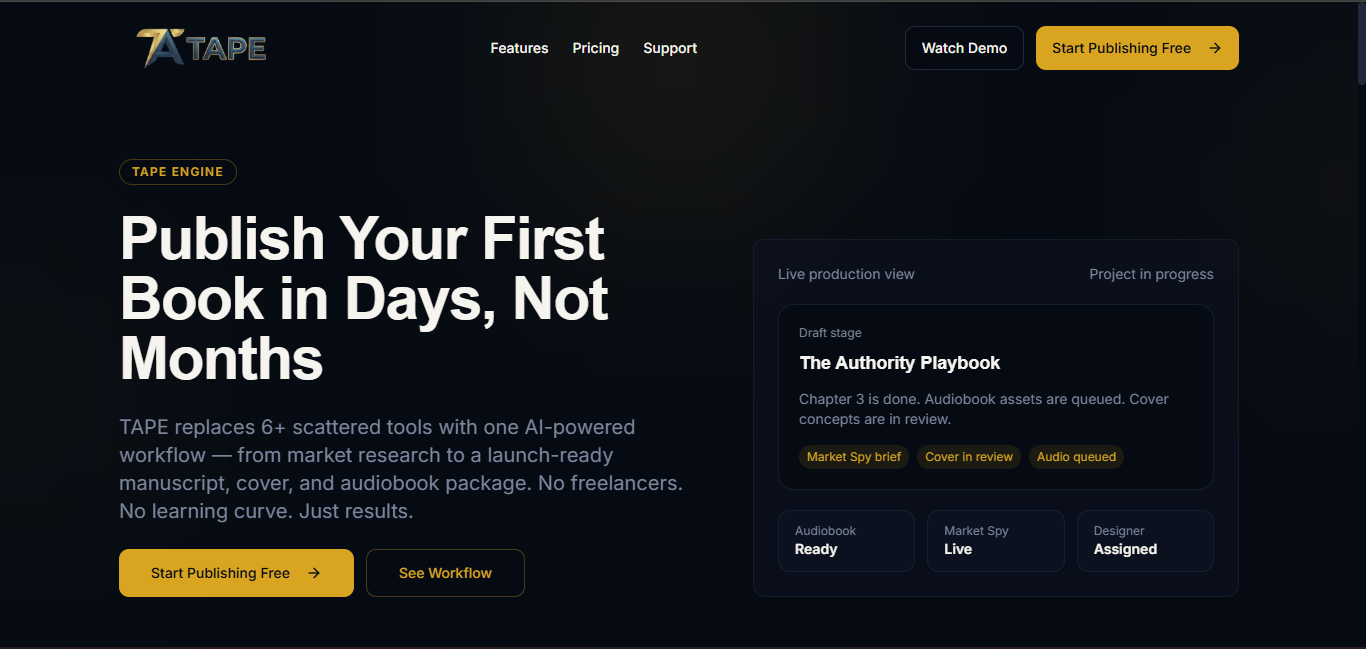Go to Pricing in navigation

pyautogui.click(x=595, y=48)
